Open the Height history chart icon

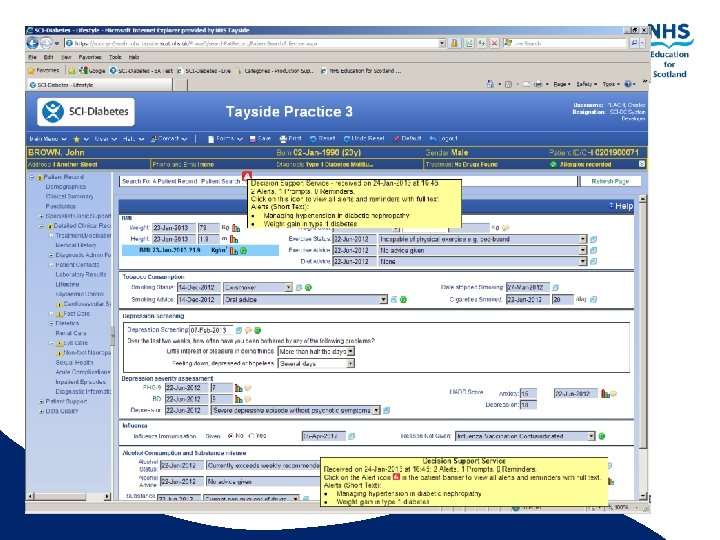(x=234, y=239)
